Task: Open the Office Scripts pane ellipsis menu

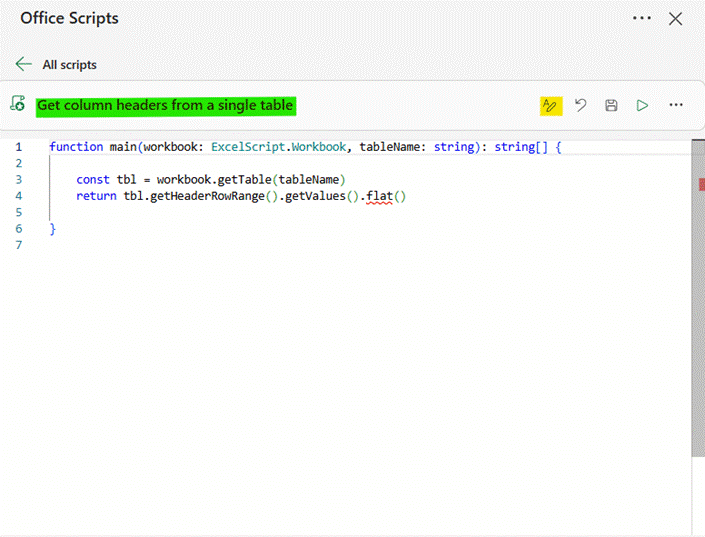Action: point(642,18)
